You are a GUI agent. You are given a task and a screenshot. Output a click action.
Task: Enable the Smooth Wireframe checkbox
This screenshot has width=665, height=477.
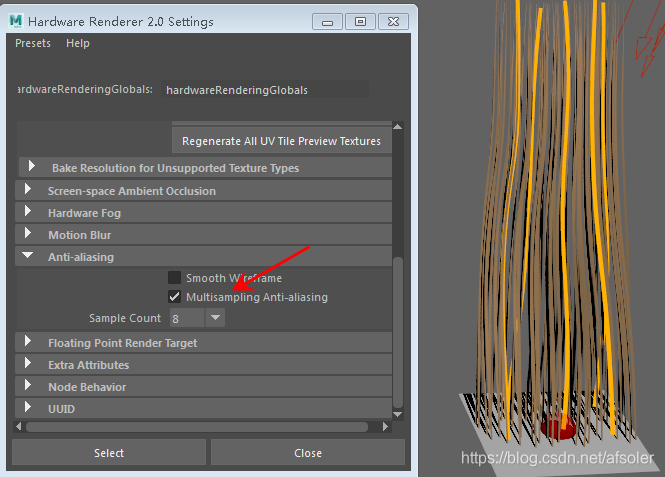click(x=174, y=278)
